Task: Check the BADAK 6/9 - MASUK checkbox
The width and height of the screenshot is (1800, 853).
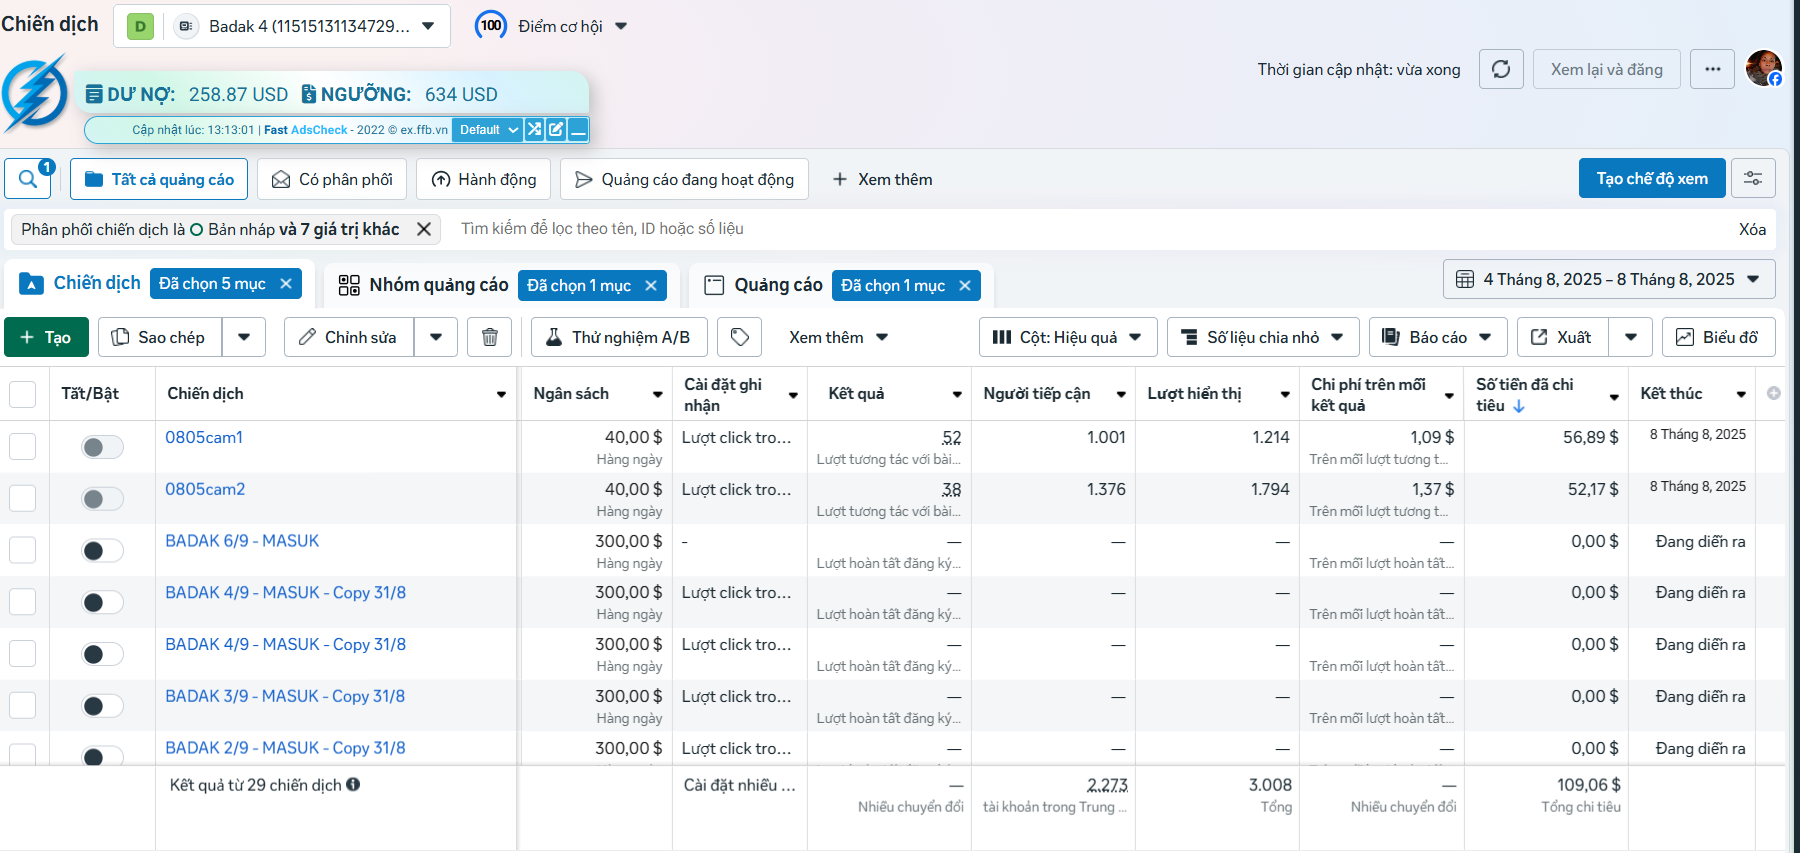Action: [x=22, y=550]
